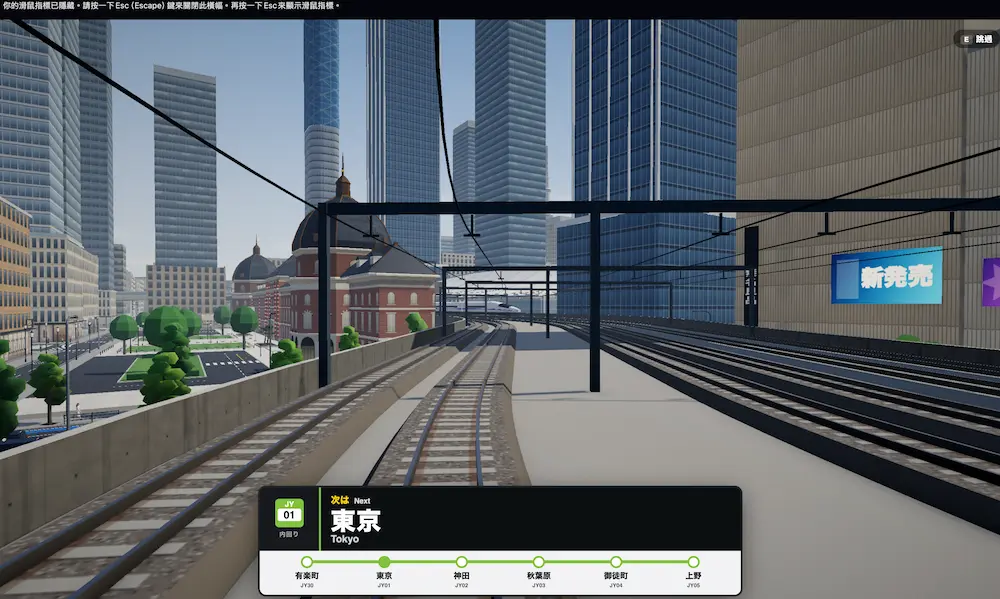
Task: Click the 'Tokyo' English station name
Action: tap(344, 539)
